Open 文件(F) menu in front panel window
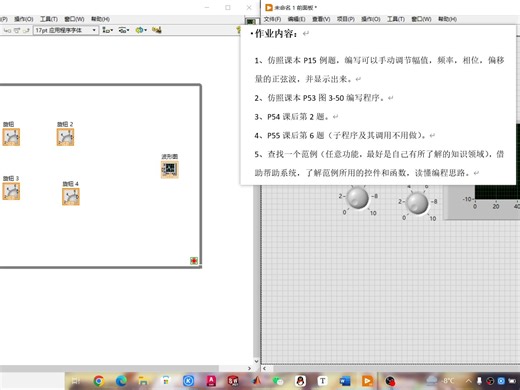Screen dimensions: 520x390 coord(272,19)
